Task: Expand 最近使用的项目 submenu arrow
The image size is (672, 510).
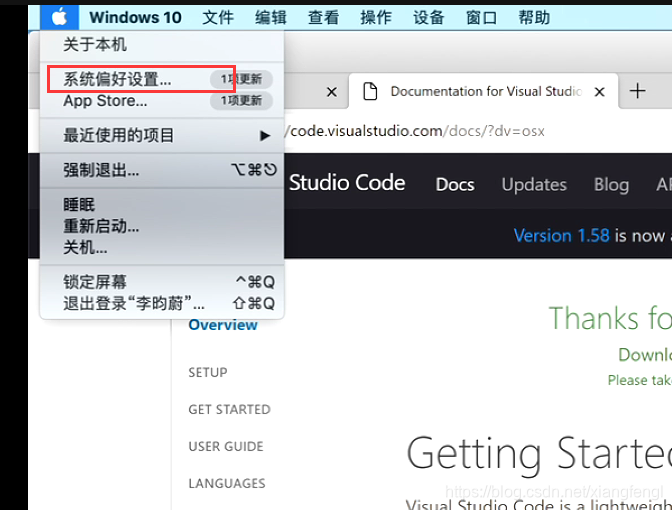Action: tap(265, 136)
